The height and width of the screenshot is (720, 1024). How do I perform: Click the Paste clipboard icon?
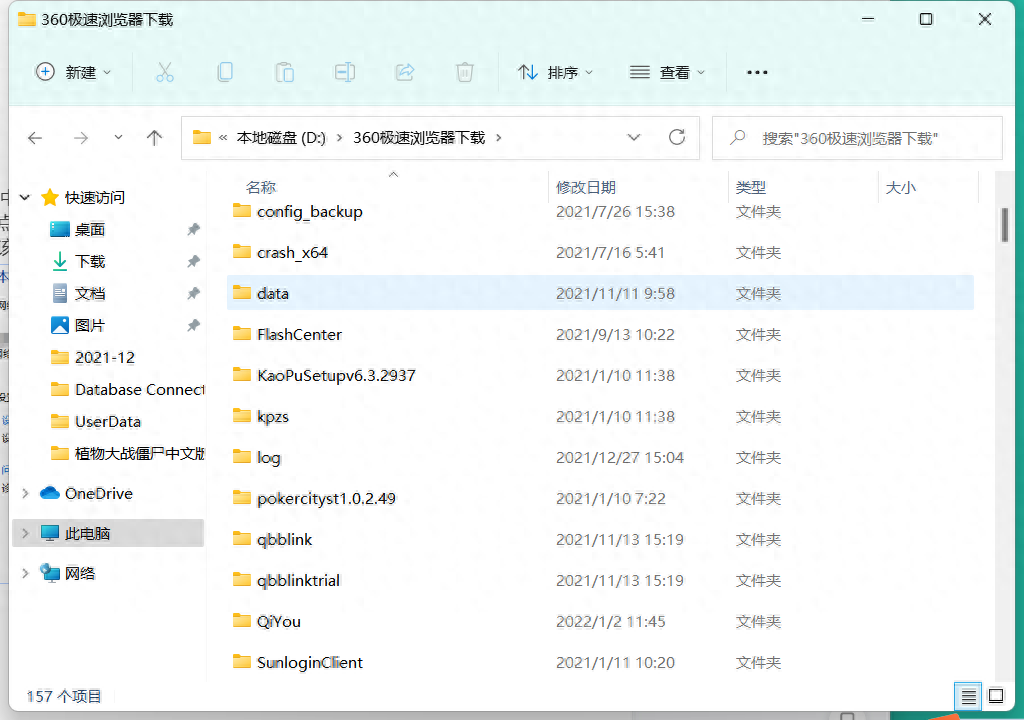click(285, 72)
